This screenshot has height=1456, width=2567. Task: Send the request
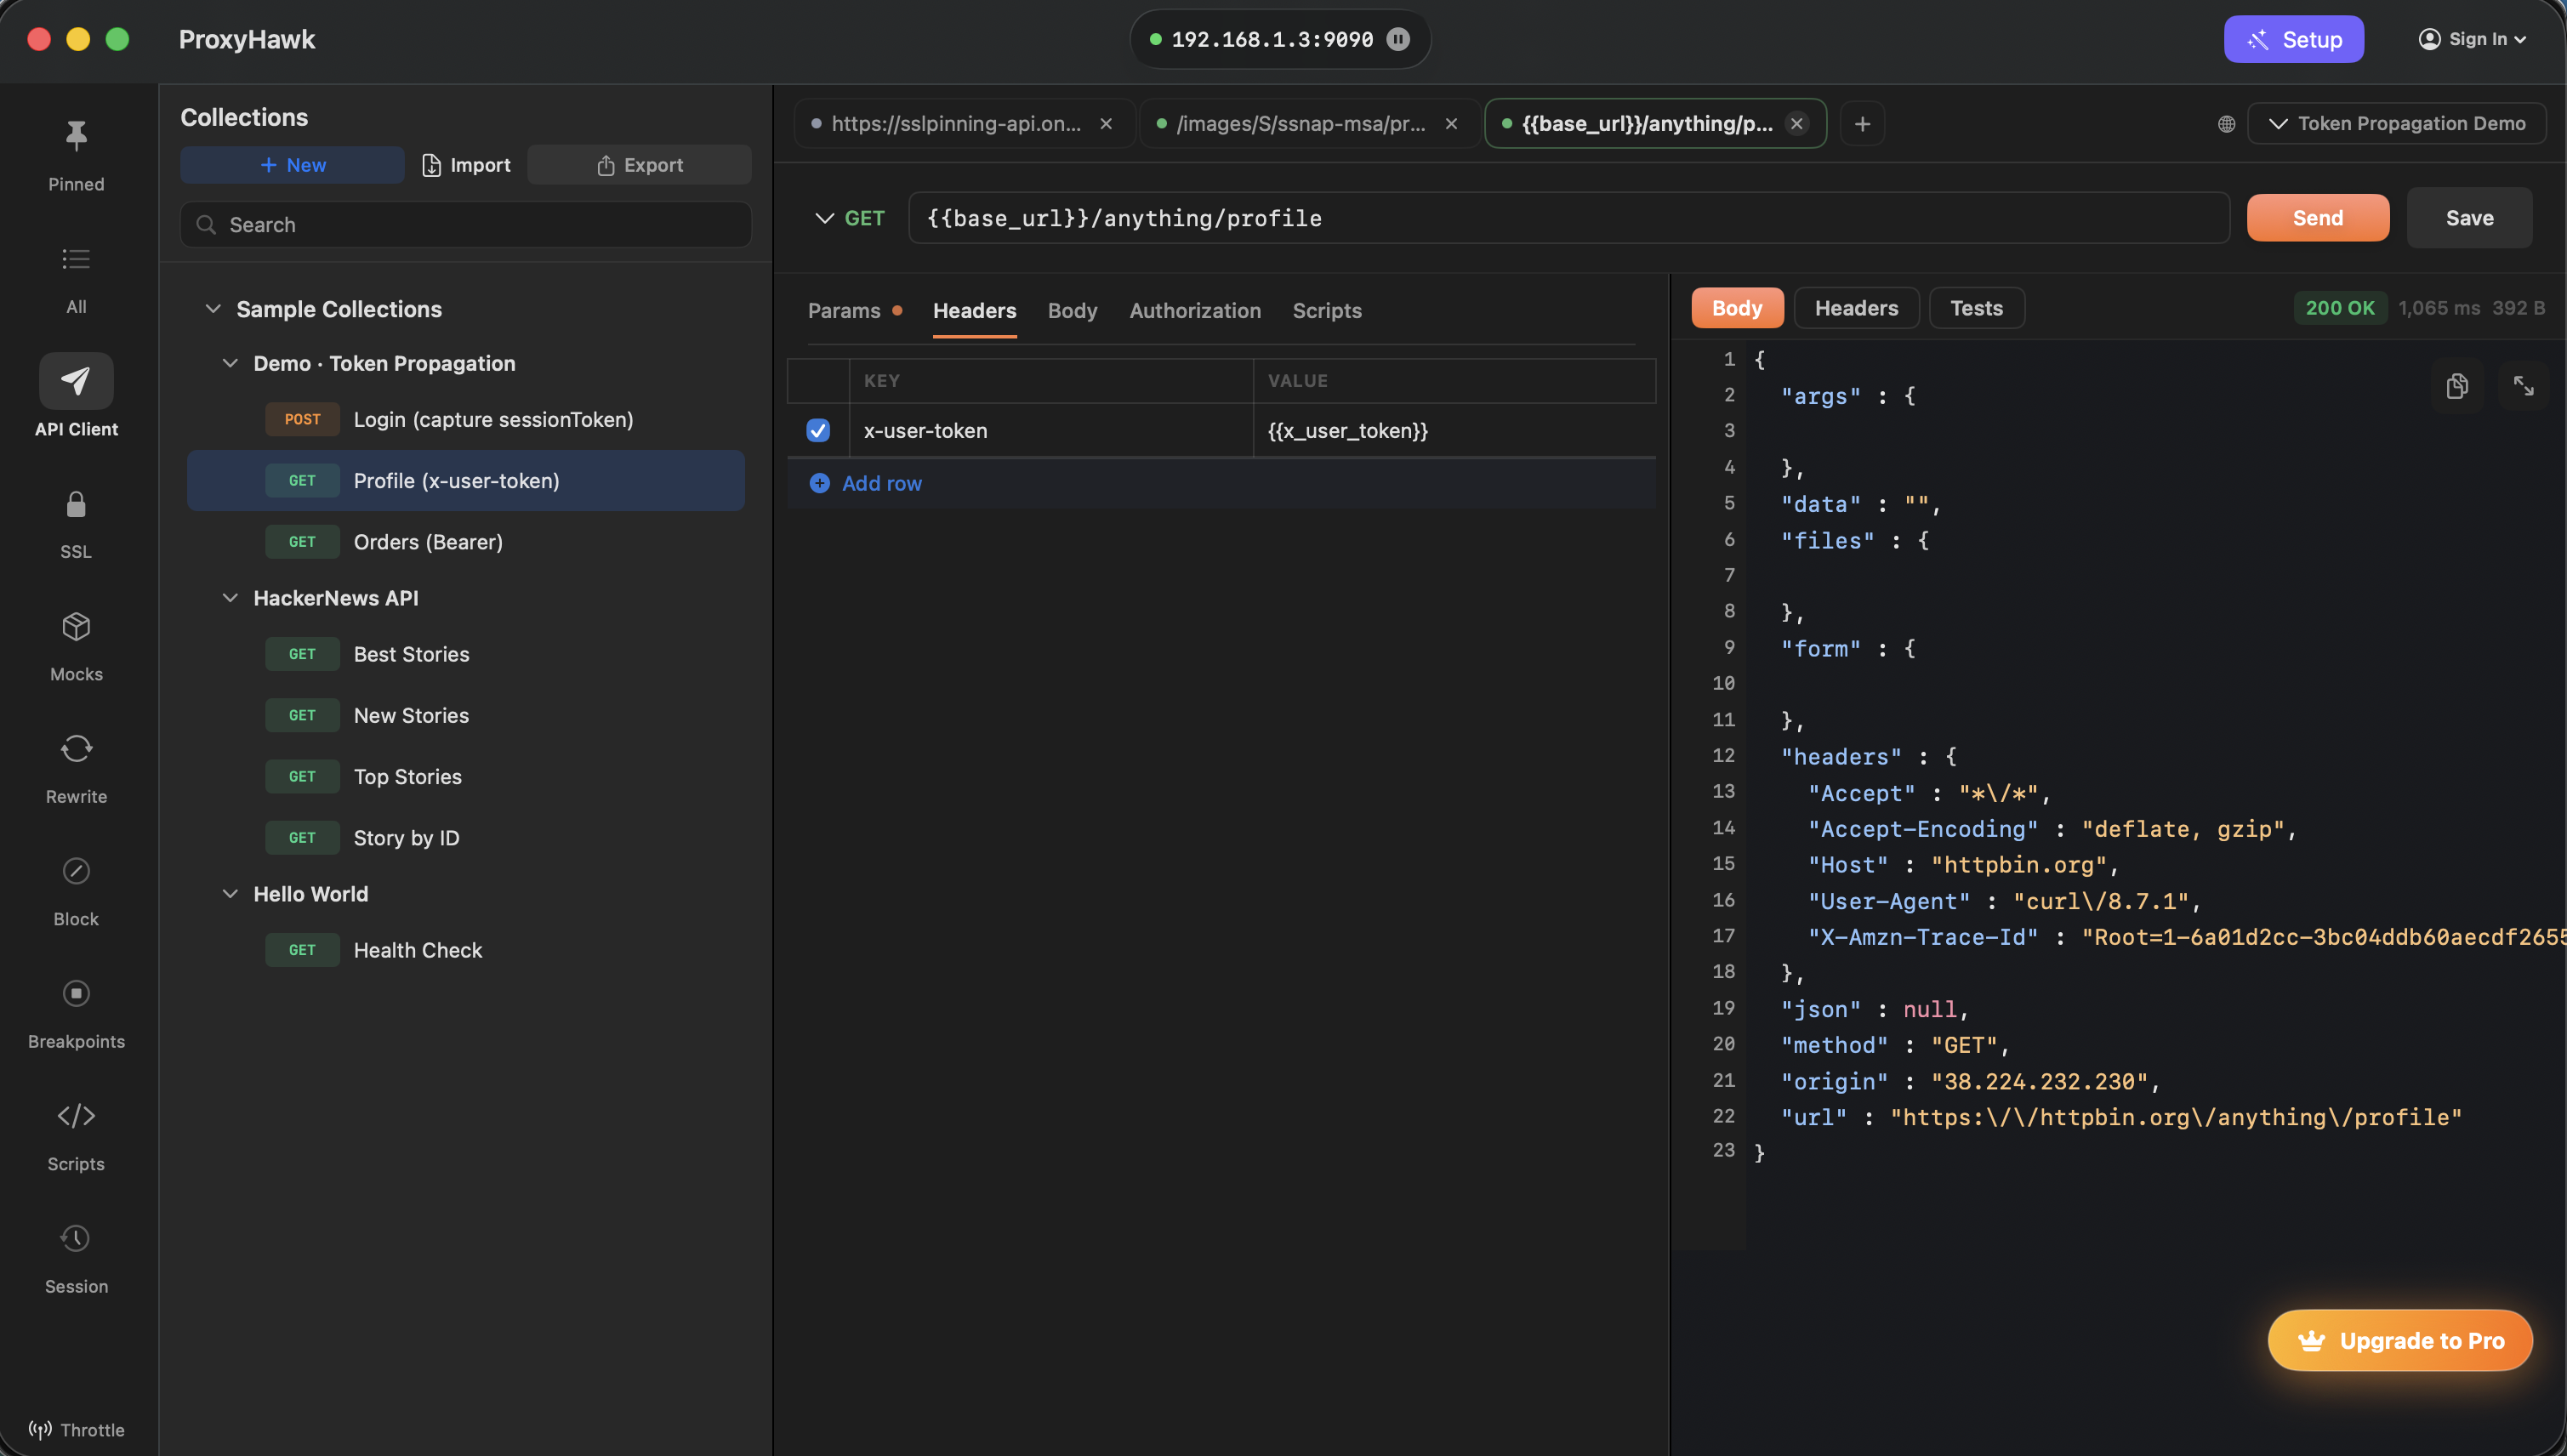(x=2317, y=218)
